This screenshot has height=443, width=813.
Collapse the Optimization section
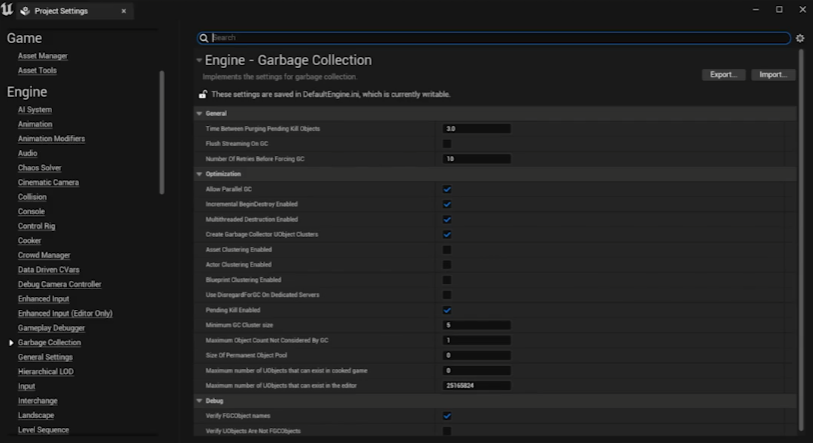199,174
